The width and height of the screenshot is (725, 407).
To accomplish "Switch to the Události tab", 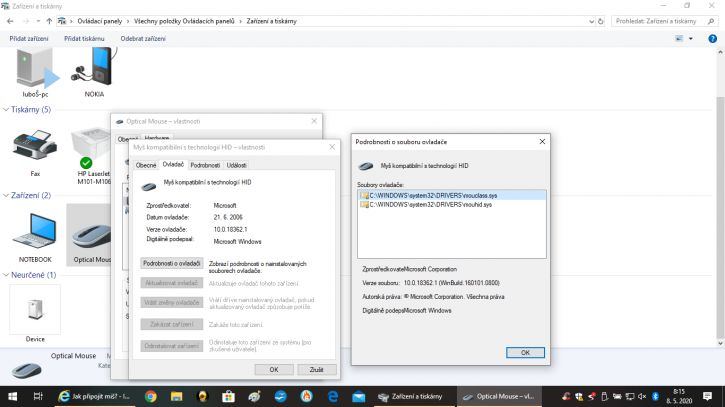I will tap(236, 165).
